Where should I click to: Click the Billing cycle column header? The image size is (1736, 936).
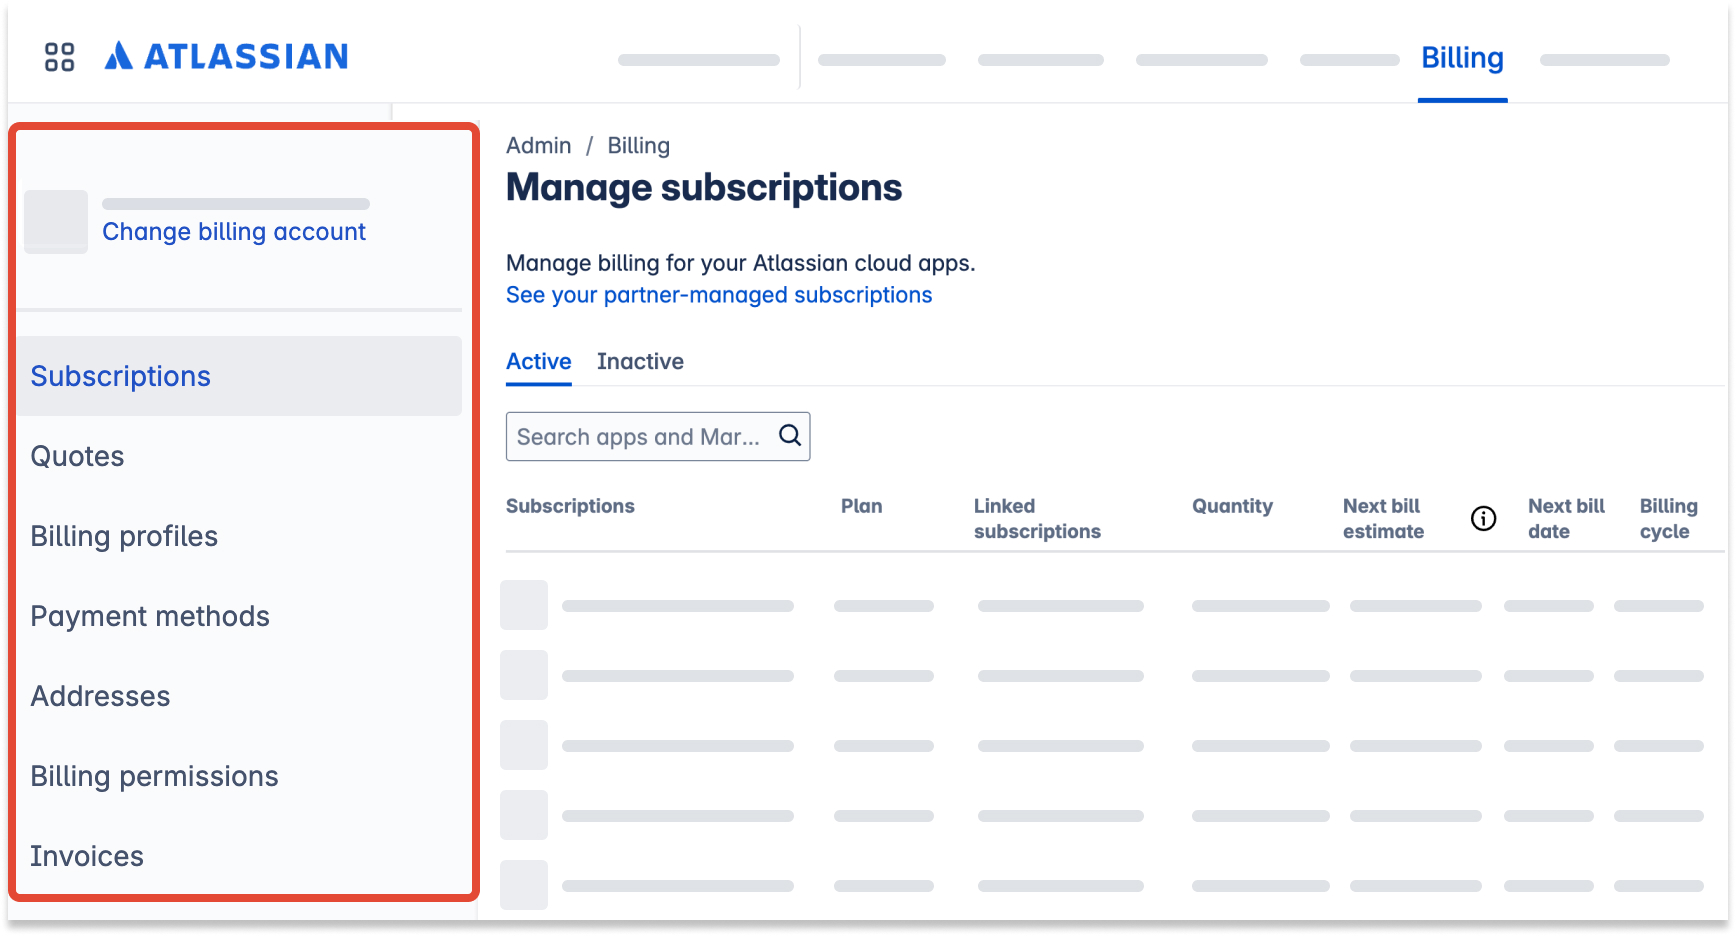1668,518
